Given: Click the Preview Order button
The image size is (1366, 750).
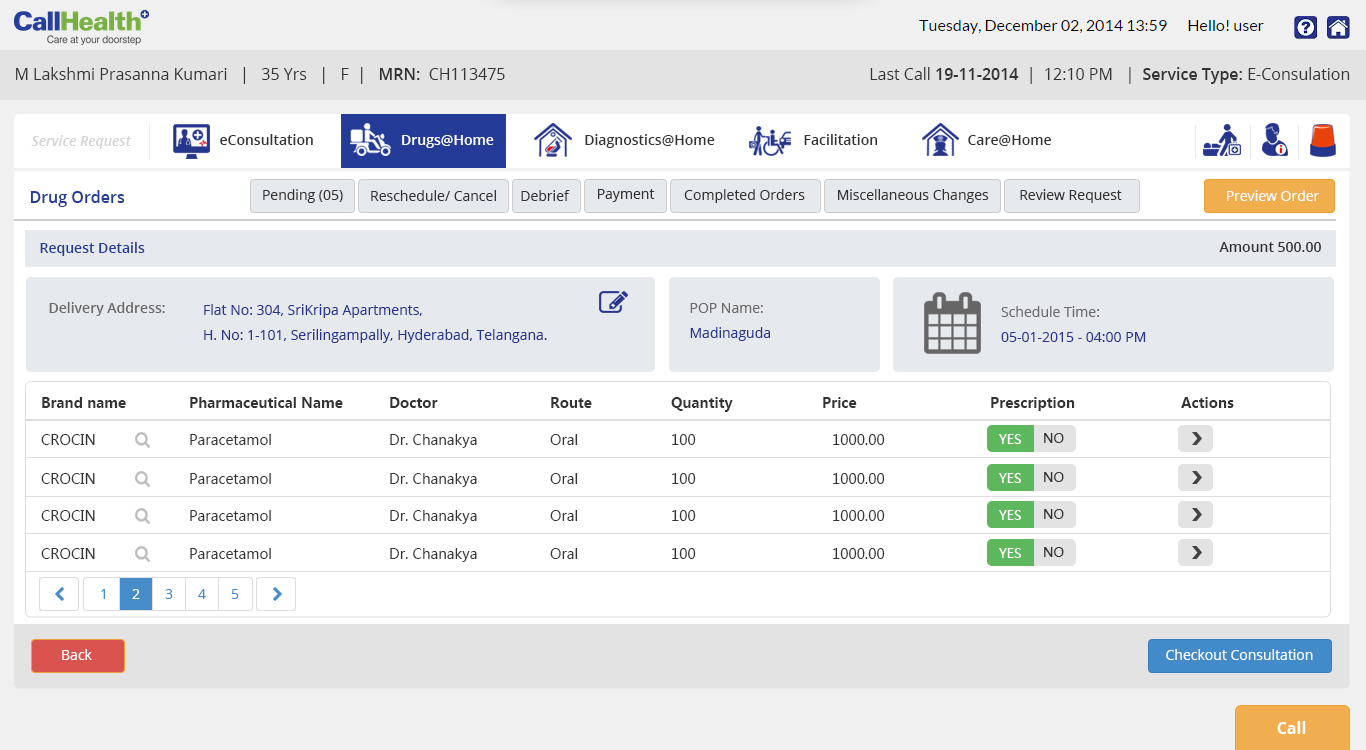Looking at the screenshot, I should (x=1269, y=196).
